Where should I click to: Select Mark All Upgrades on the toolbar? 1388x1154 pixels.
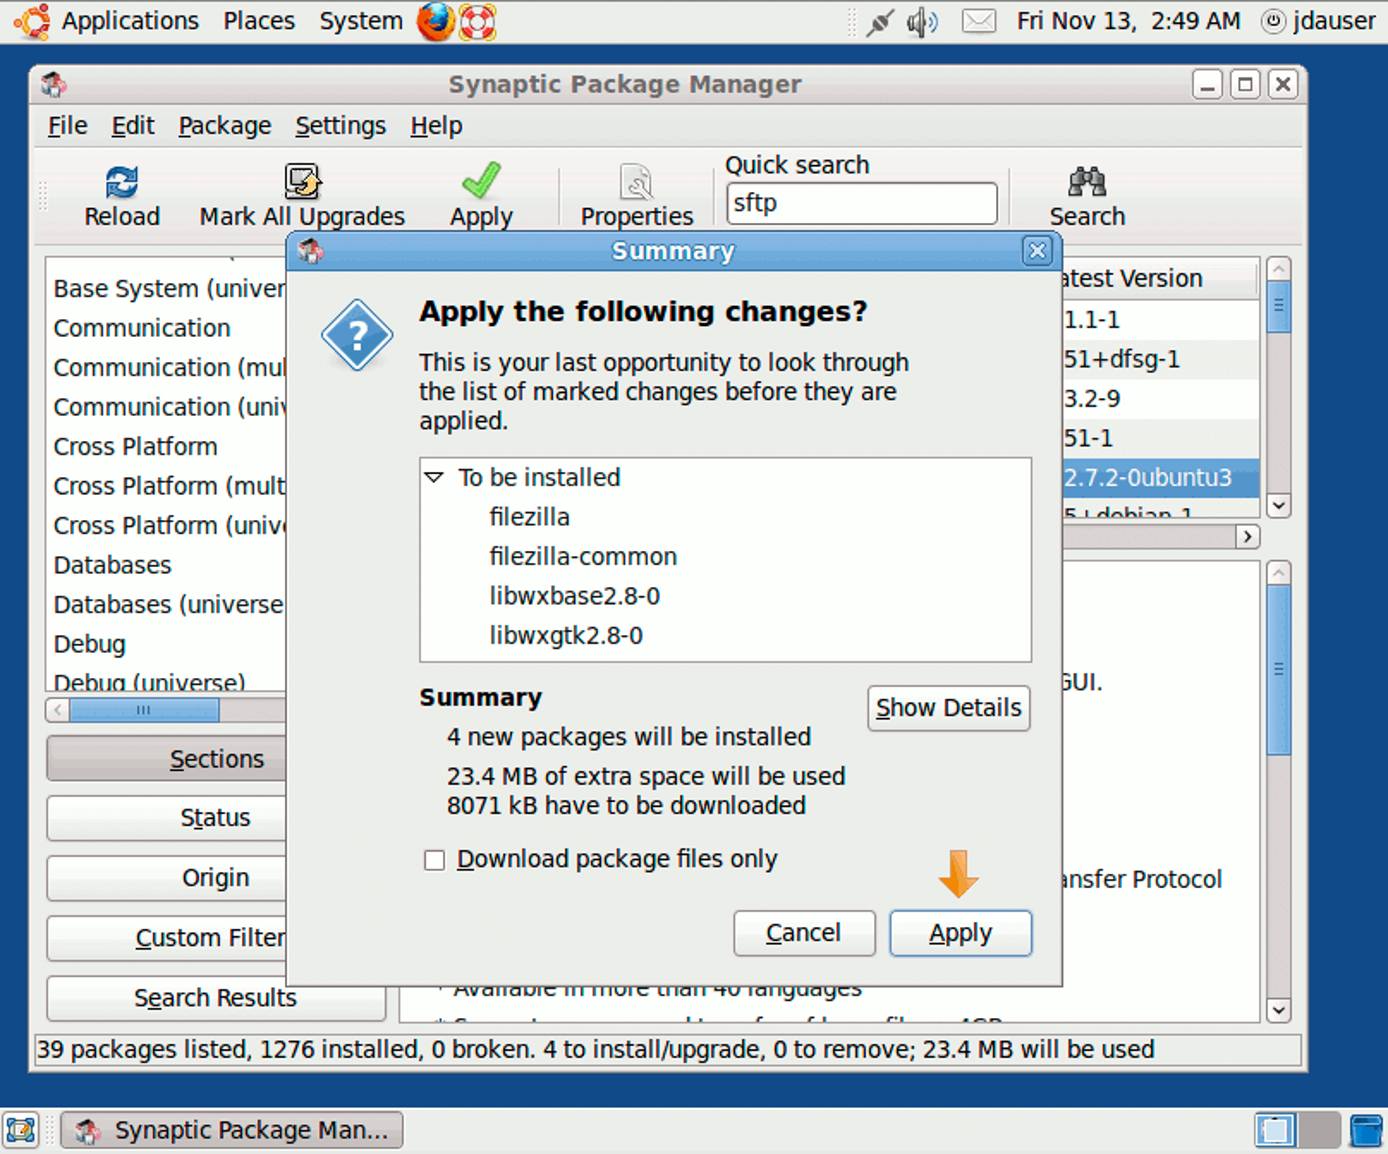(x=302, y=195)
